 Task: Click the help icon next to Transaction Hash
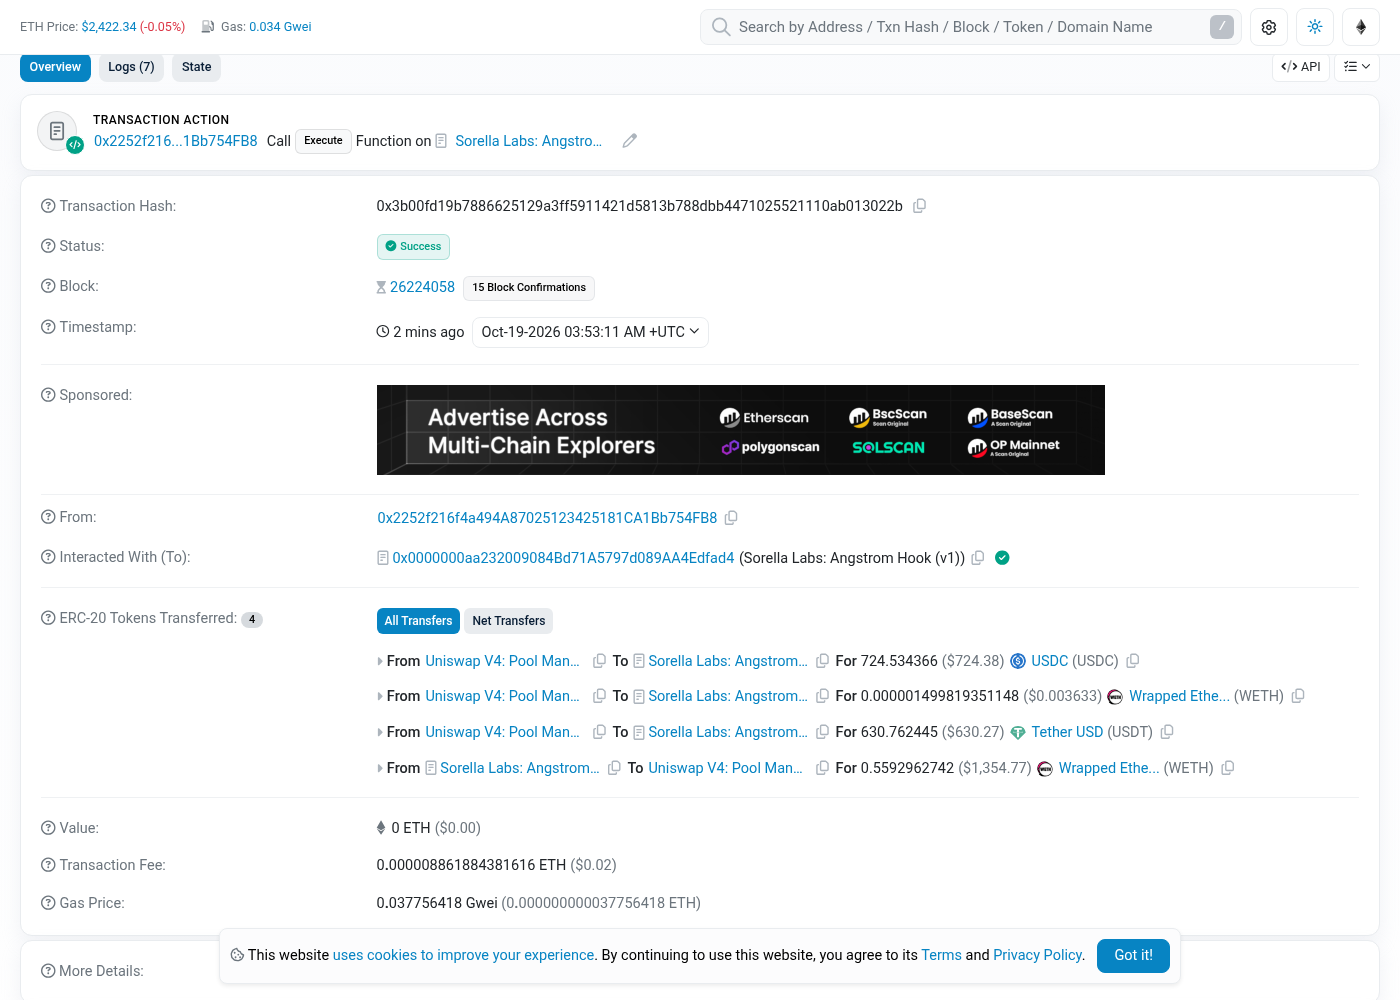pos(48,206)
